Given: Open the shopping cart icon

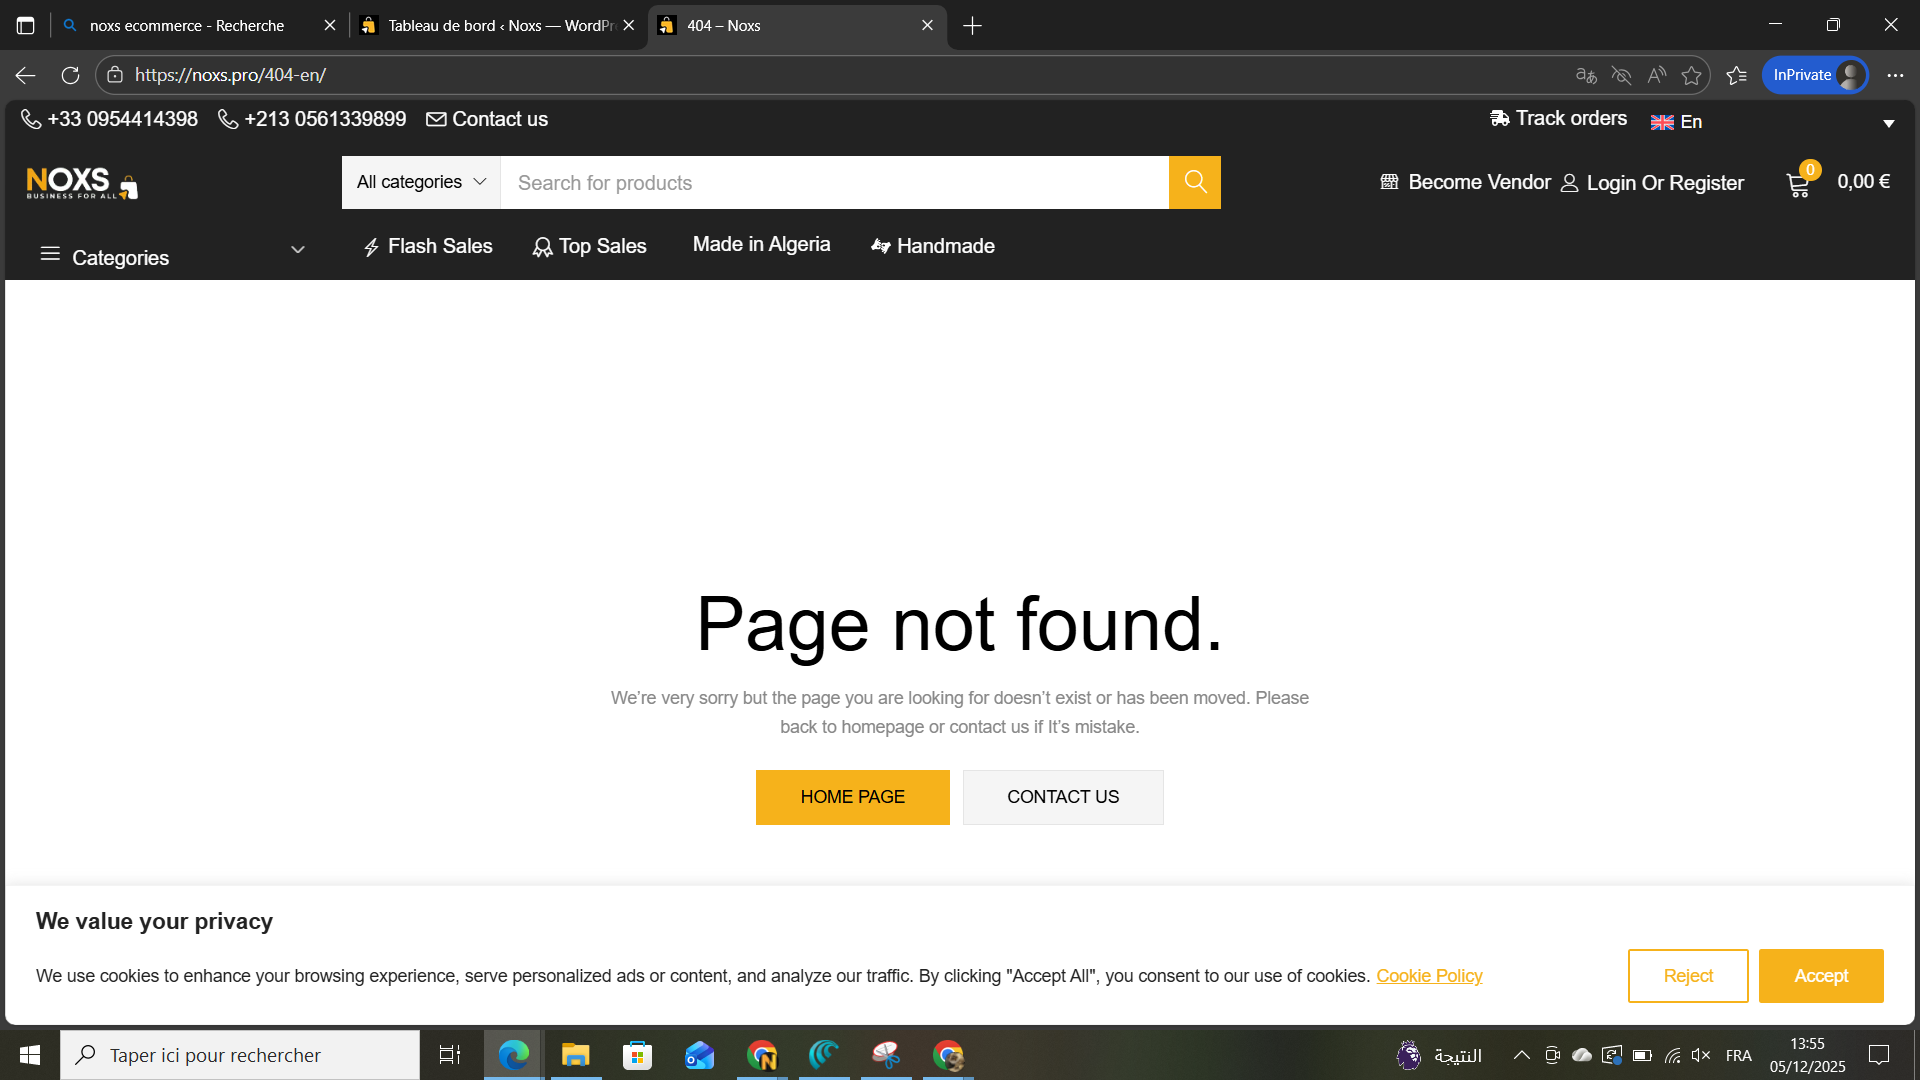Looking at the screenshot, I should click(x=1798, y=184).
